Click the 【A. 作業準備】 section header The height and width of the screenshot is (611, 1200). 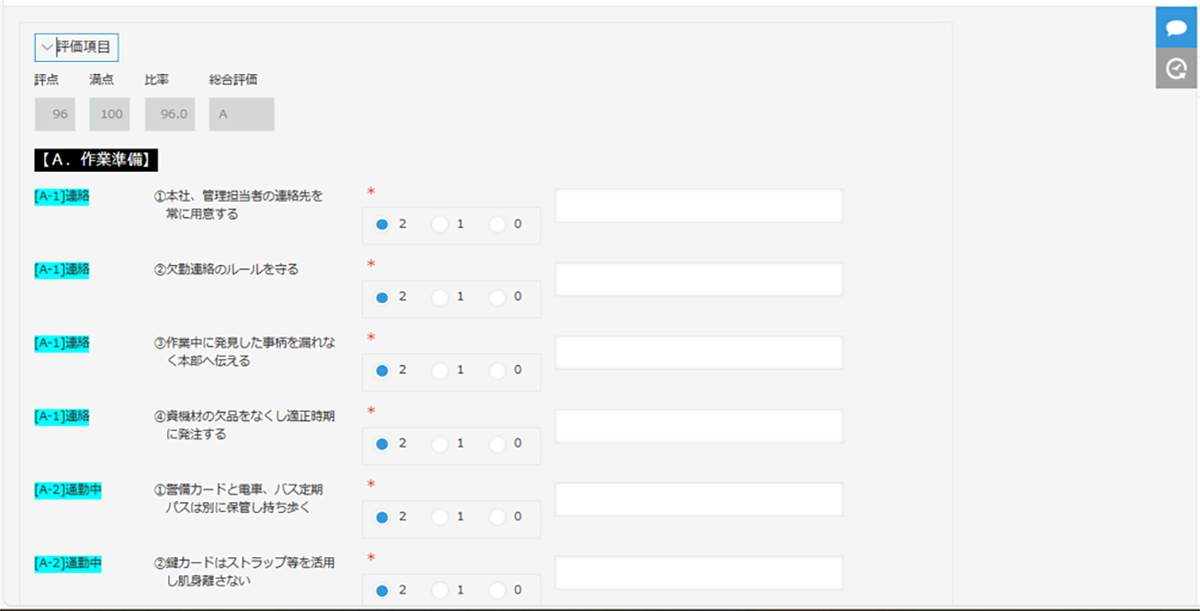point(97,159)
